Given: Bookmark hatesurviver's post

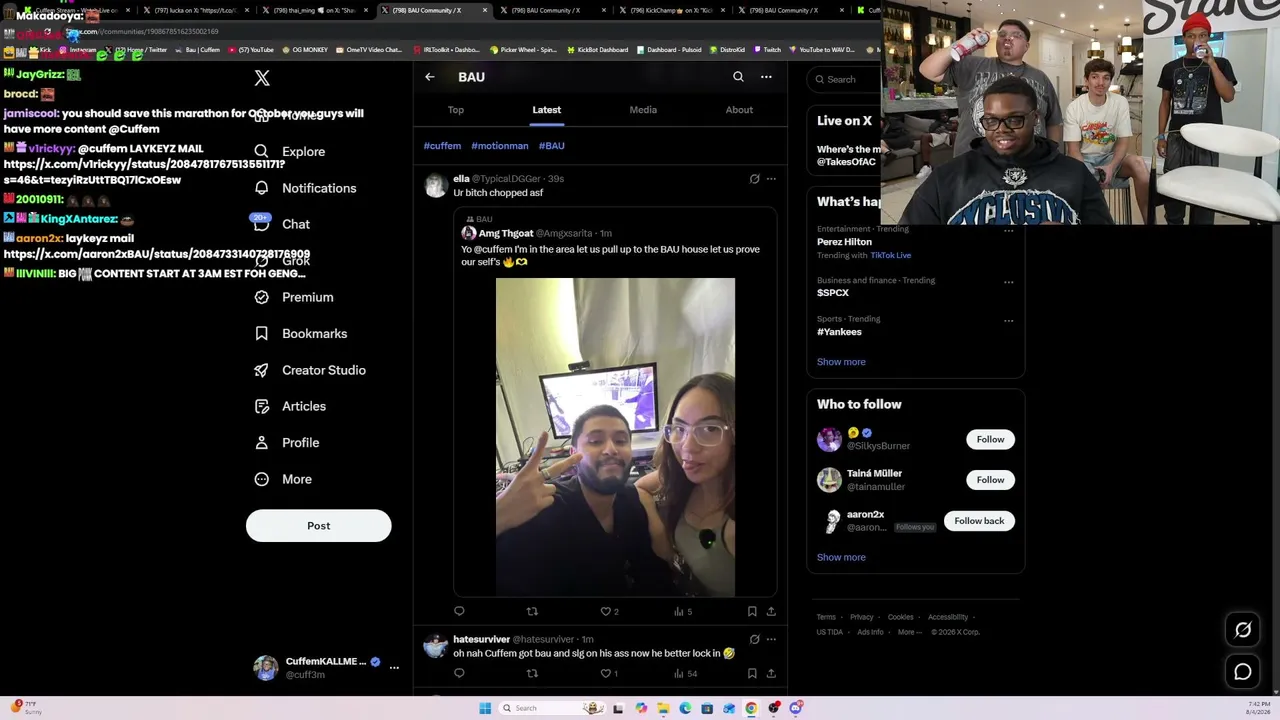Looking at the screenshot, I should 752,673.
